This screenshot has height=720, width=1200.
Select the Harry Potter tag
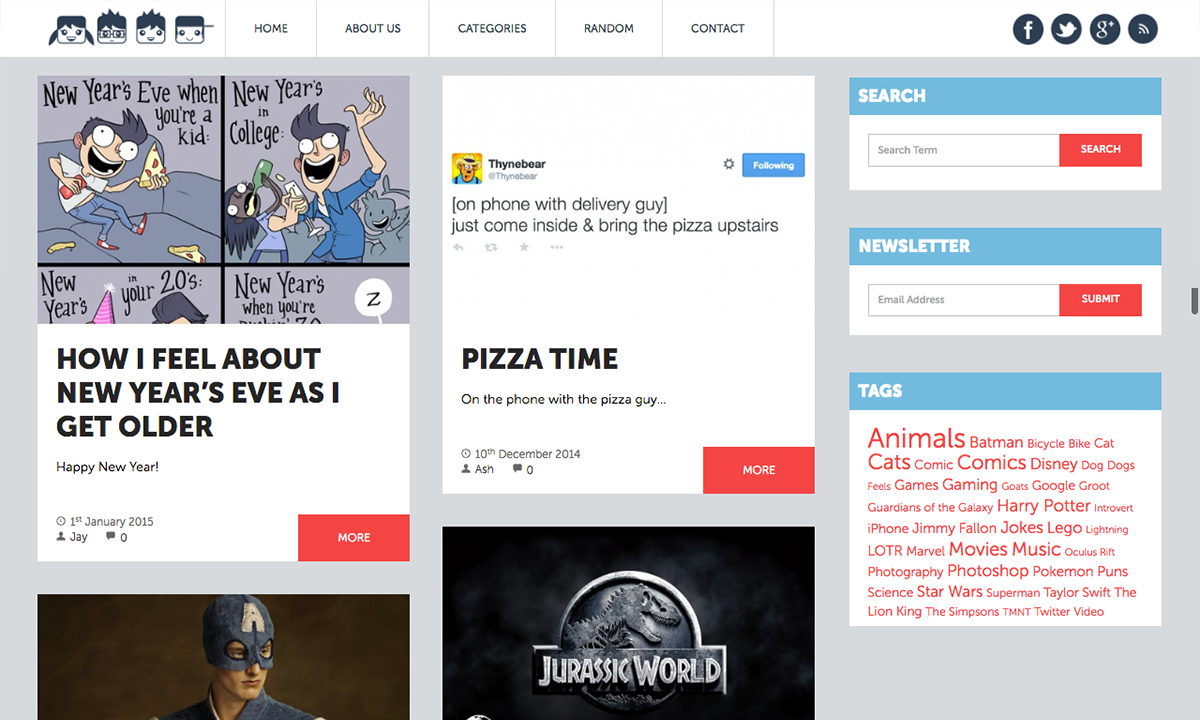coord(1043,506)
